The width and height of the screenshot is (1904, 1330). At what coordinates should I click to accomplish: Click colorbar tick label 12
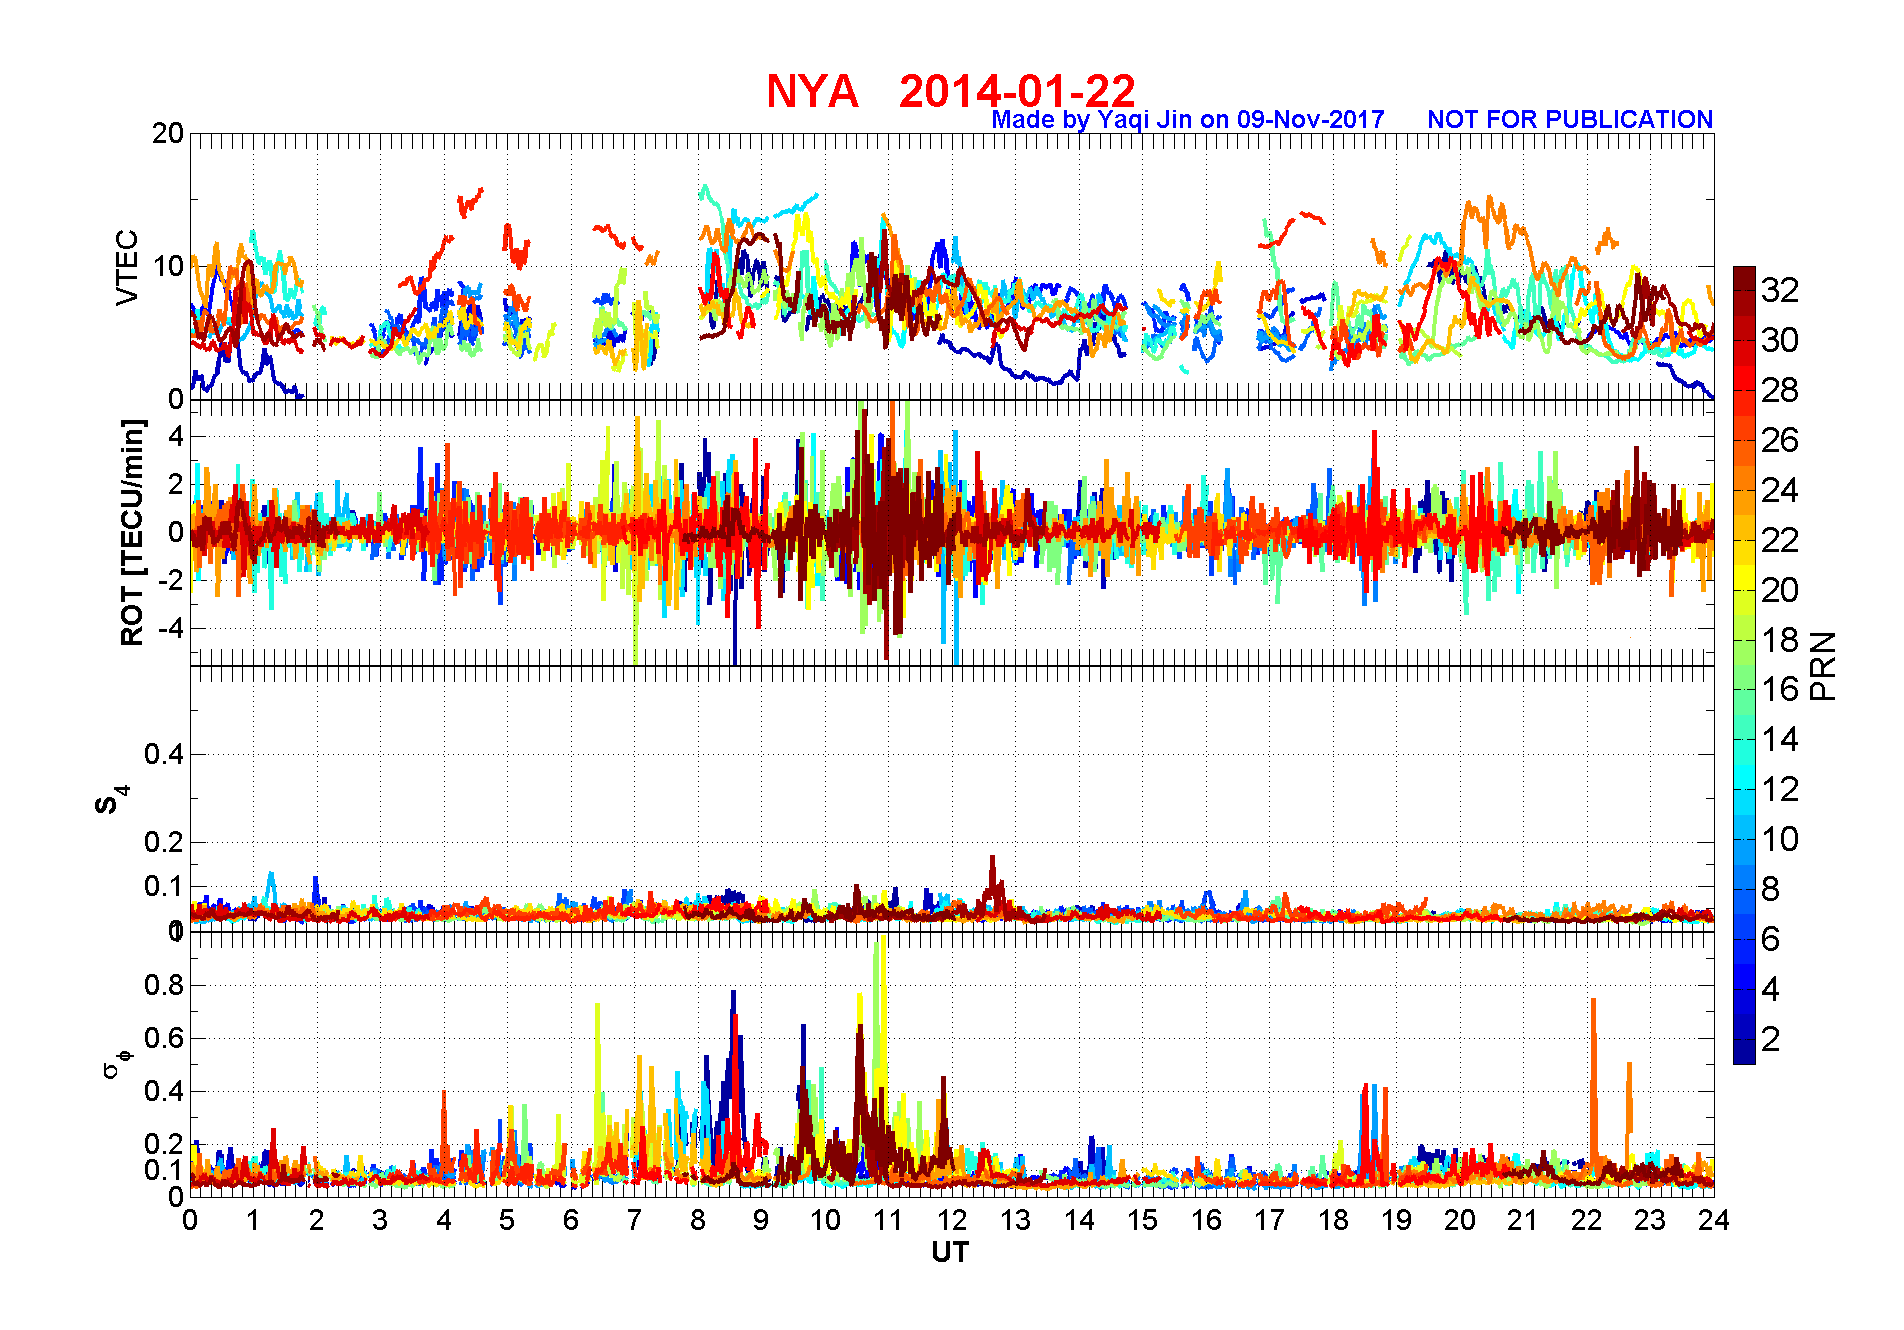tap(1780, 789)
